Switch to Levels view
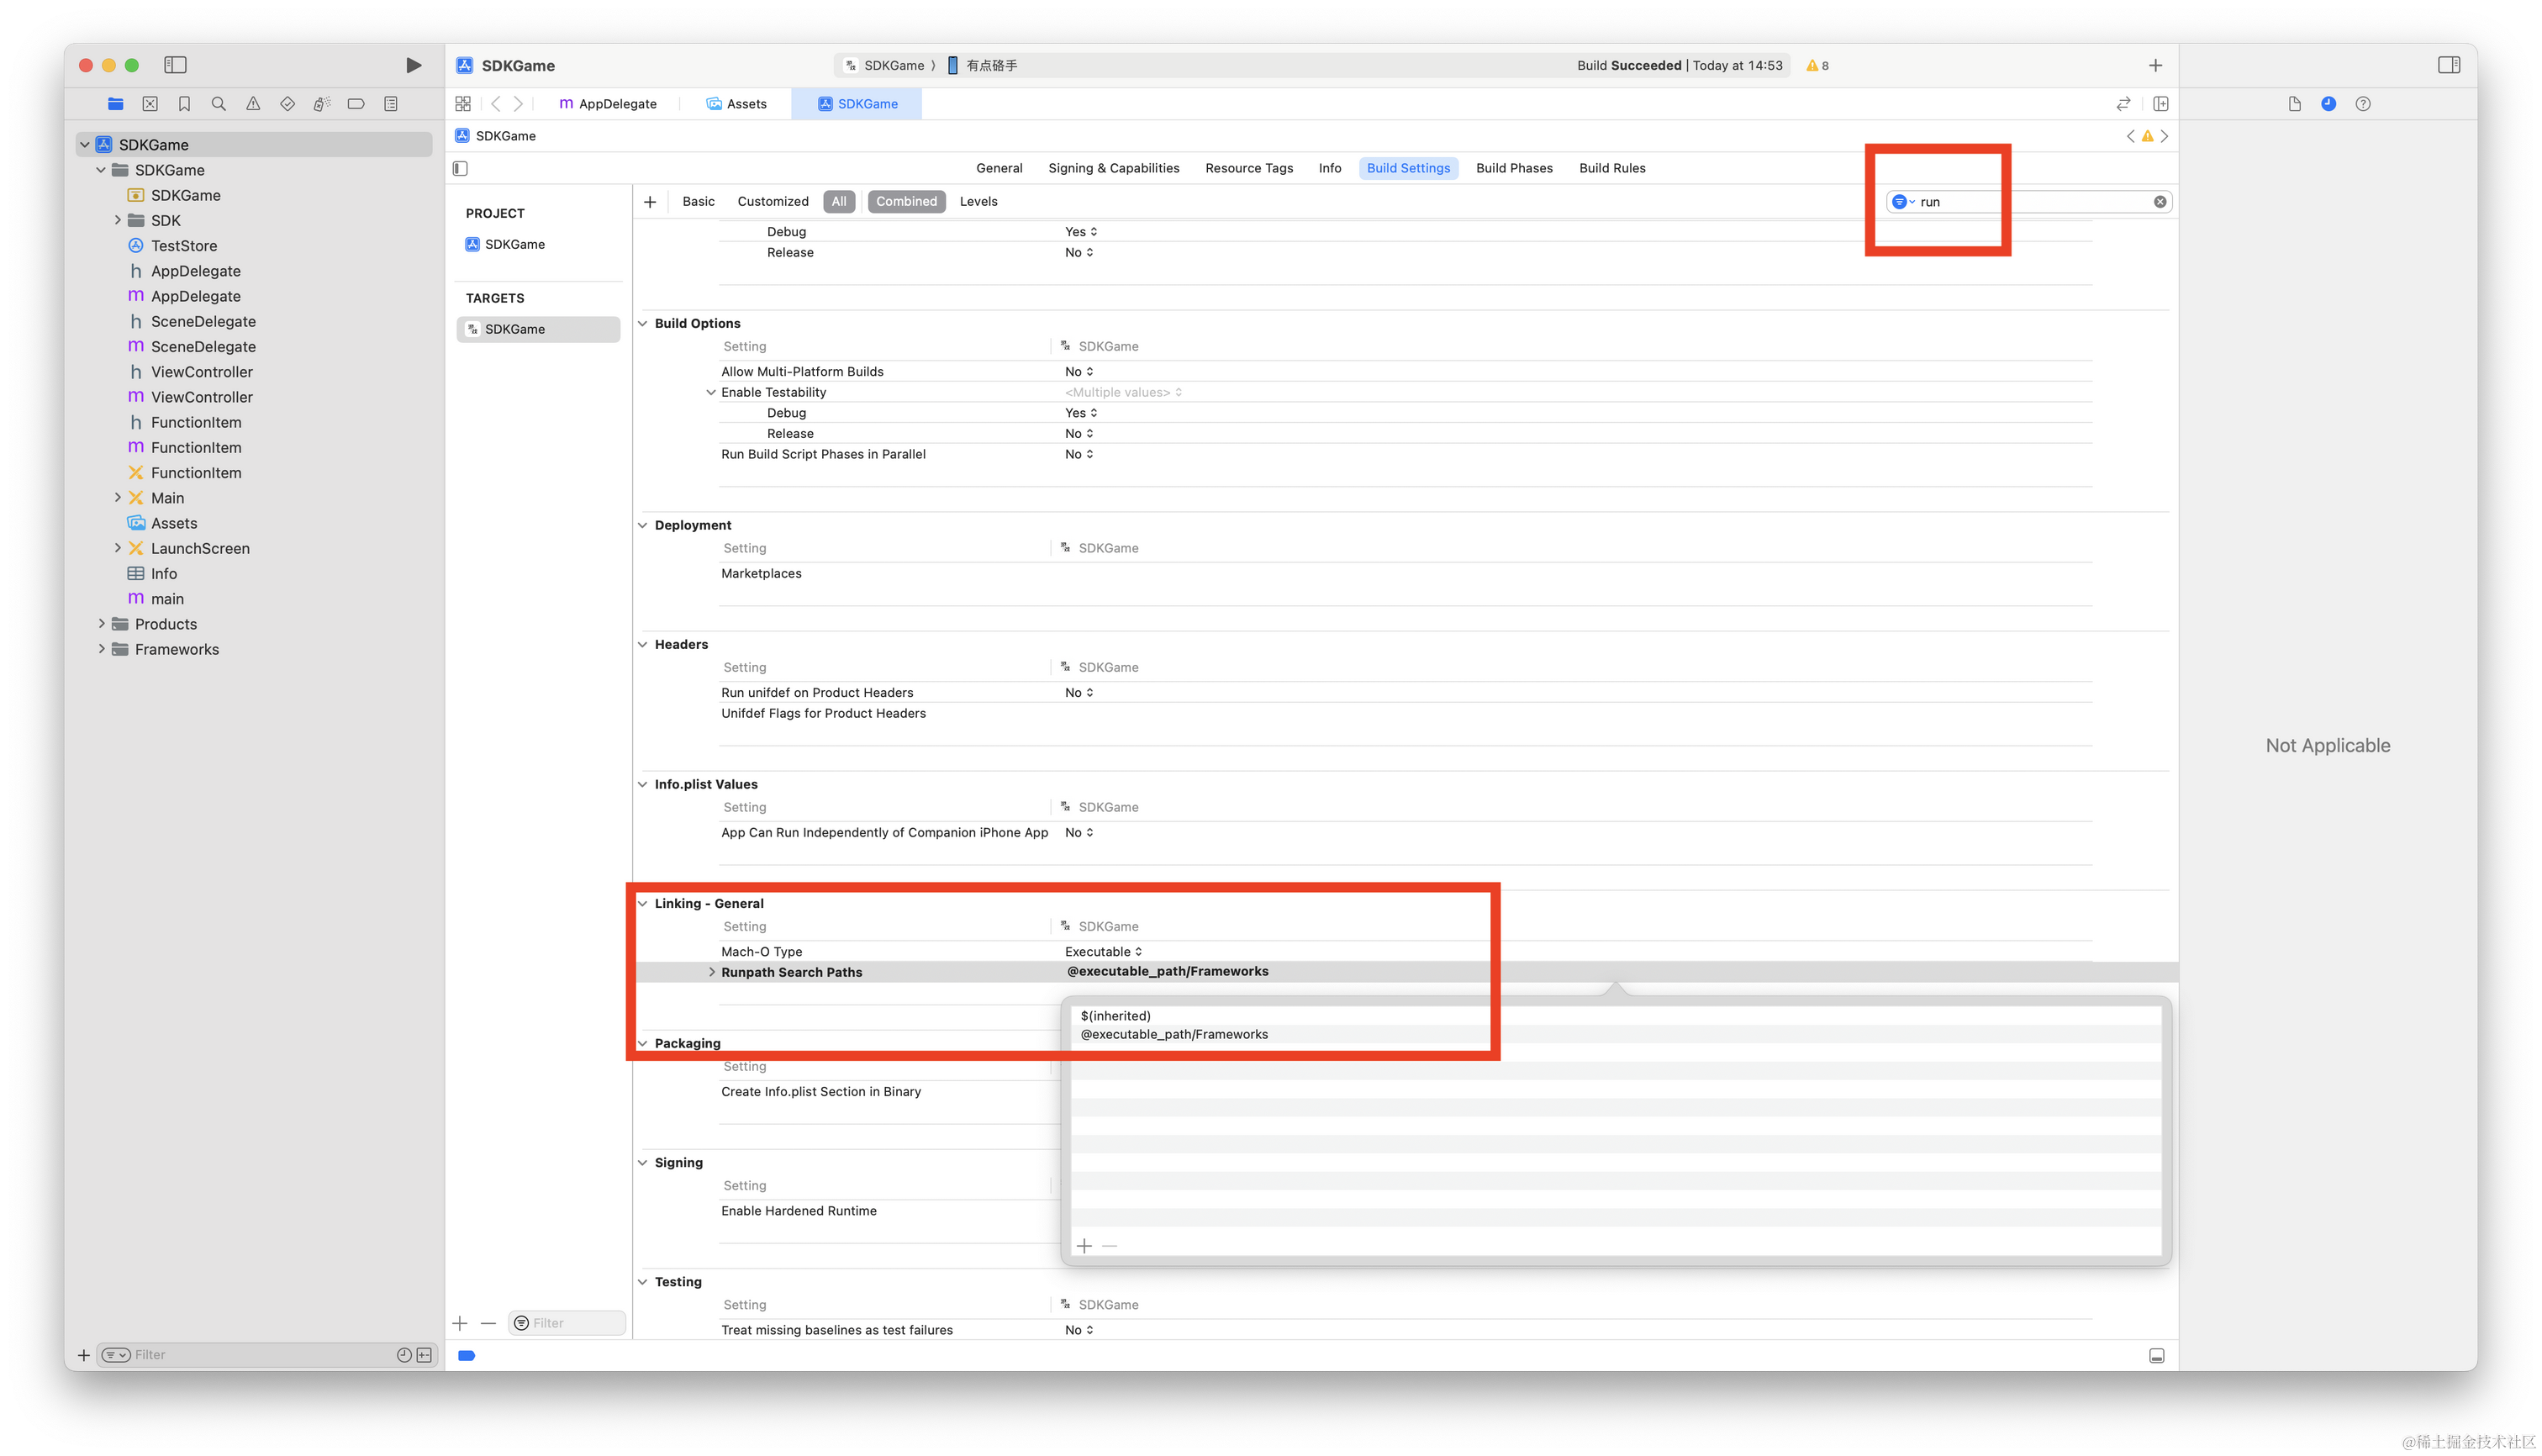Image resolution: width=2542 pixels, height=1456 pixels. pos(978,202)
